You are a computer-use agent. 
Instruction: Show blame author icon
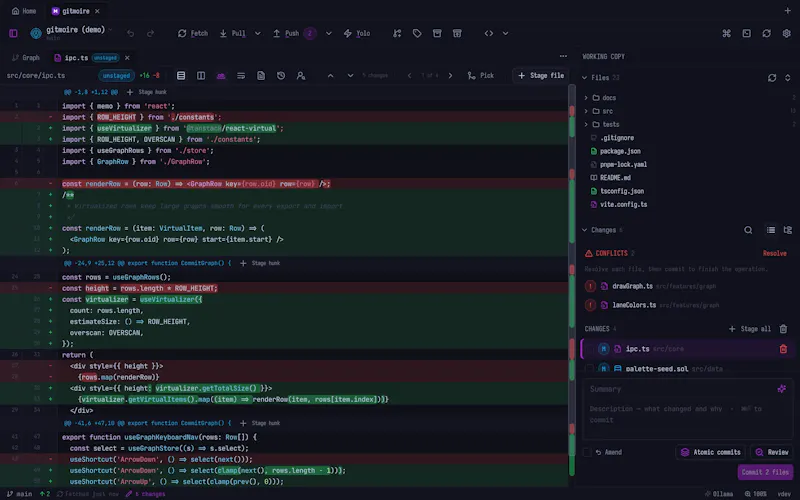click(x=301, y=76)
